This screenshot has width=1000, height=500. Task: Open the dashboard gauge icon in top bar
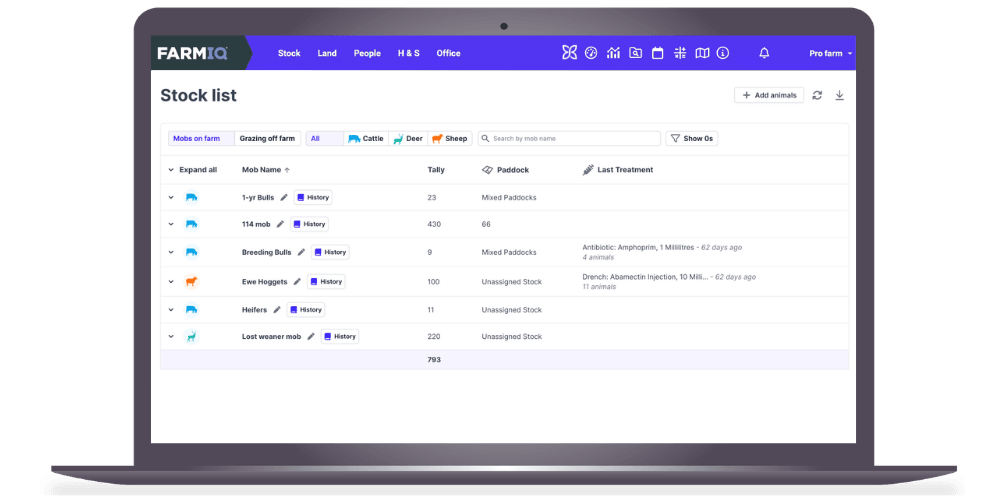(x=591, y=53)
